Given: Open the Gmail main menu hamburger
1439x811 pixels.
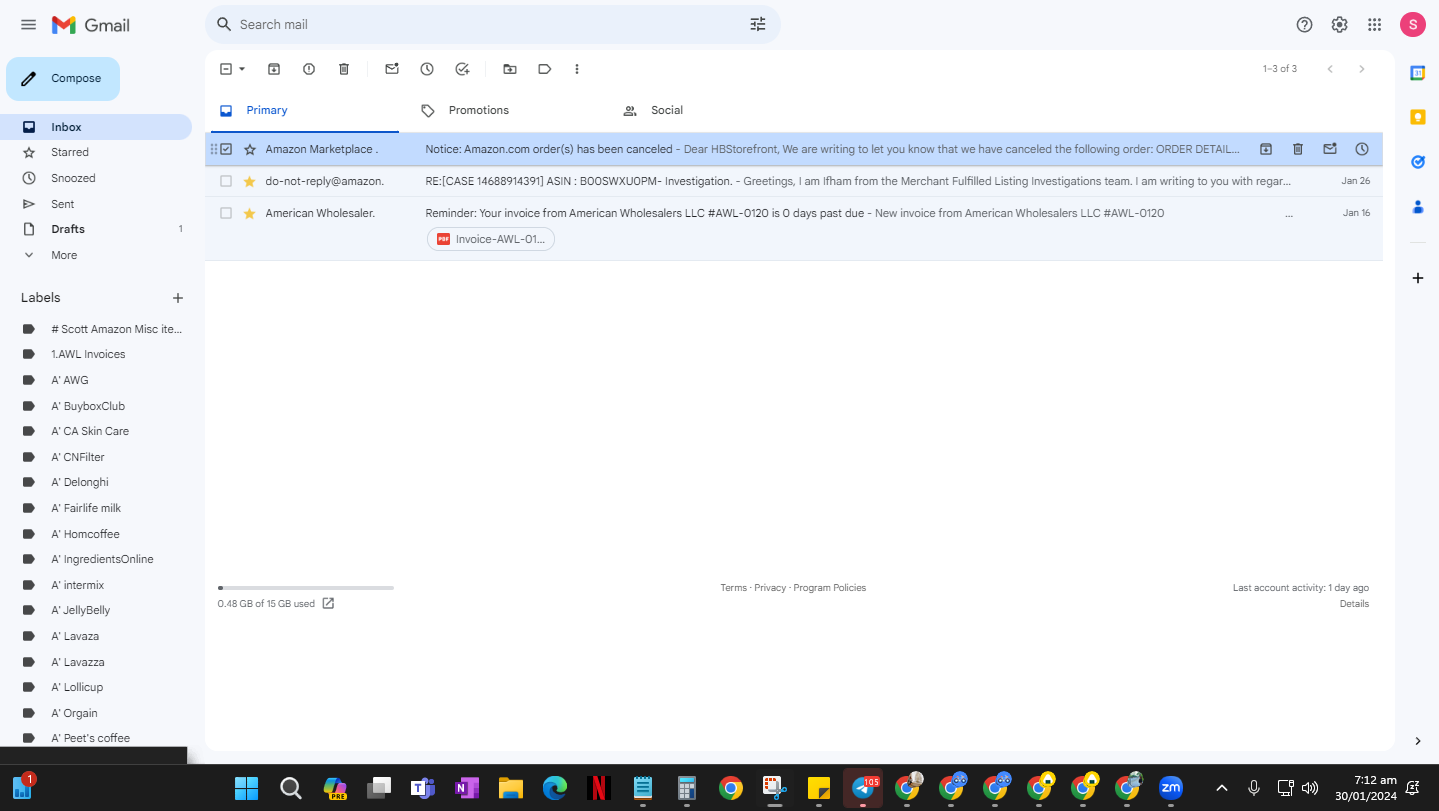Looking at the screenshot, I should tap(28, 25).
